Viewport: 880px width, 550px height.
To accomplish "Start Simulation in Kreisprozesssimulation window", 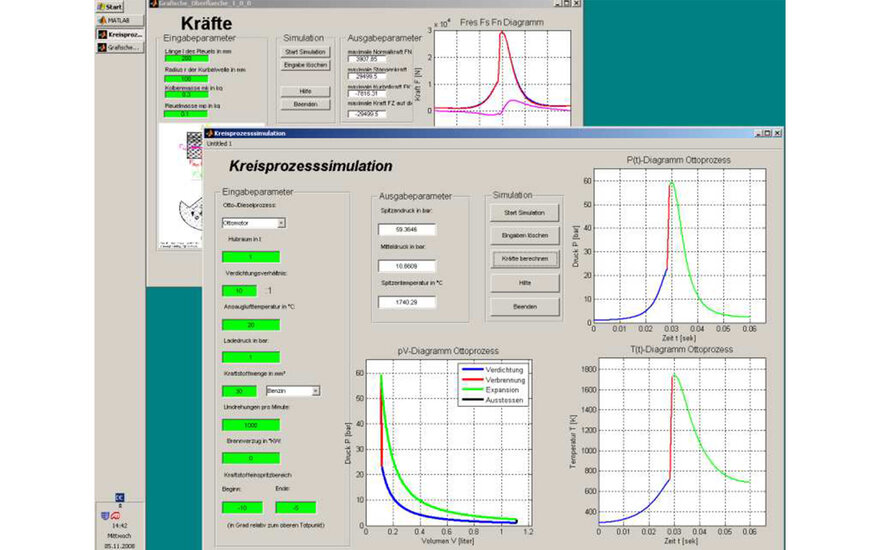I will pos(525,213).
